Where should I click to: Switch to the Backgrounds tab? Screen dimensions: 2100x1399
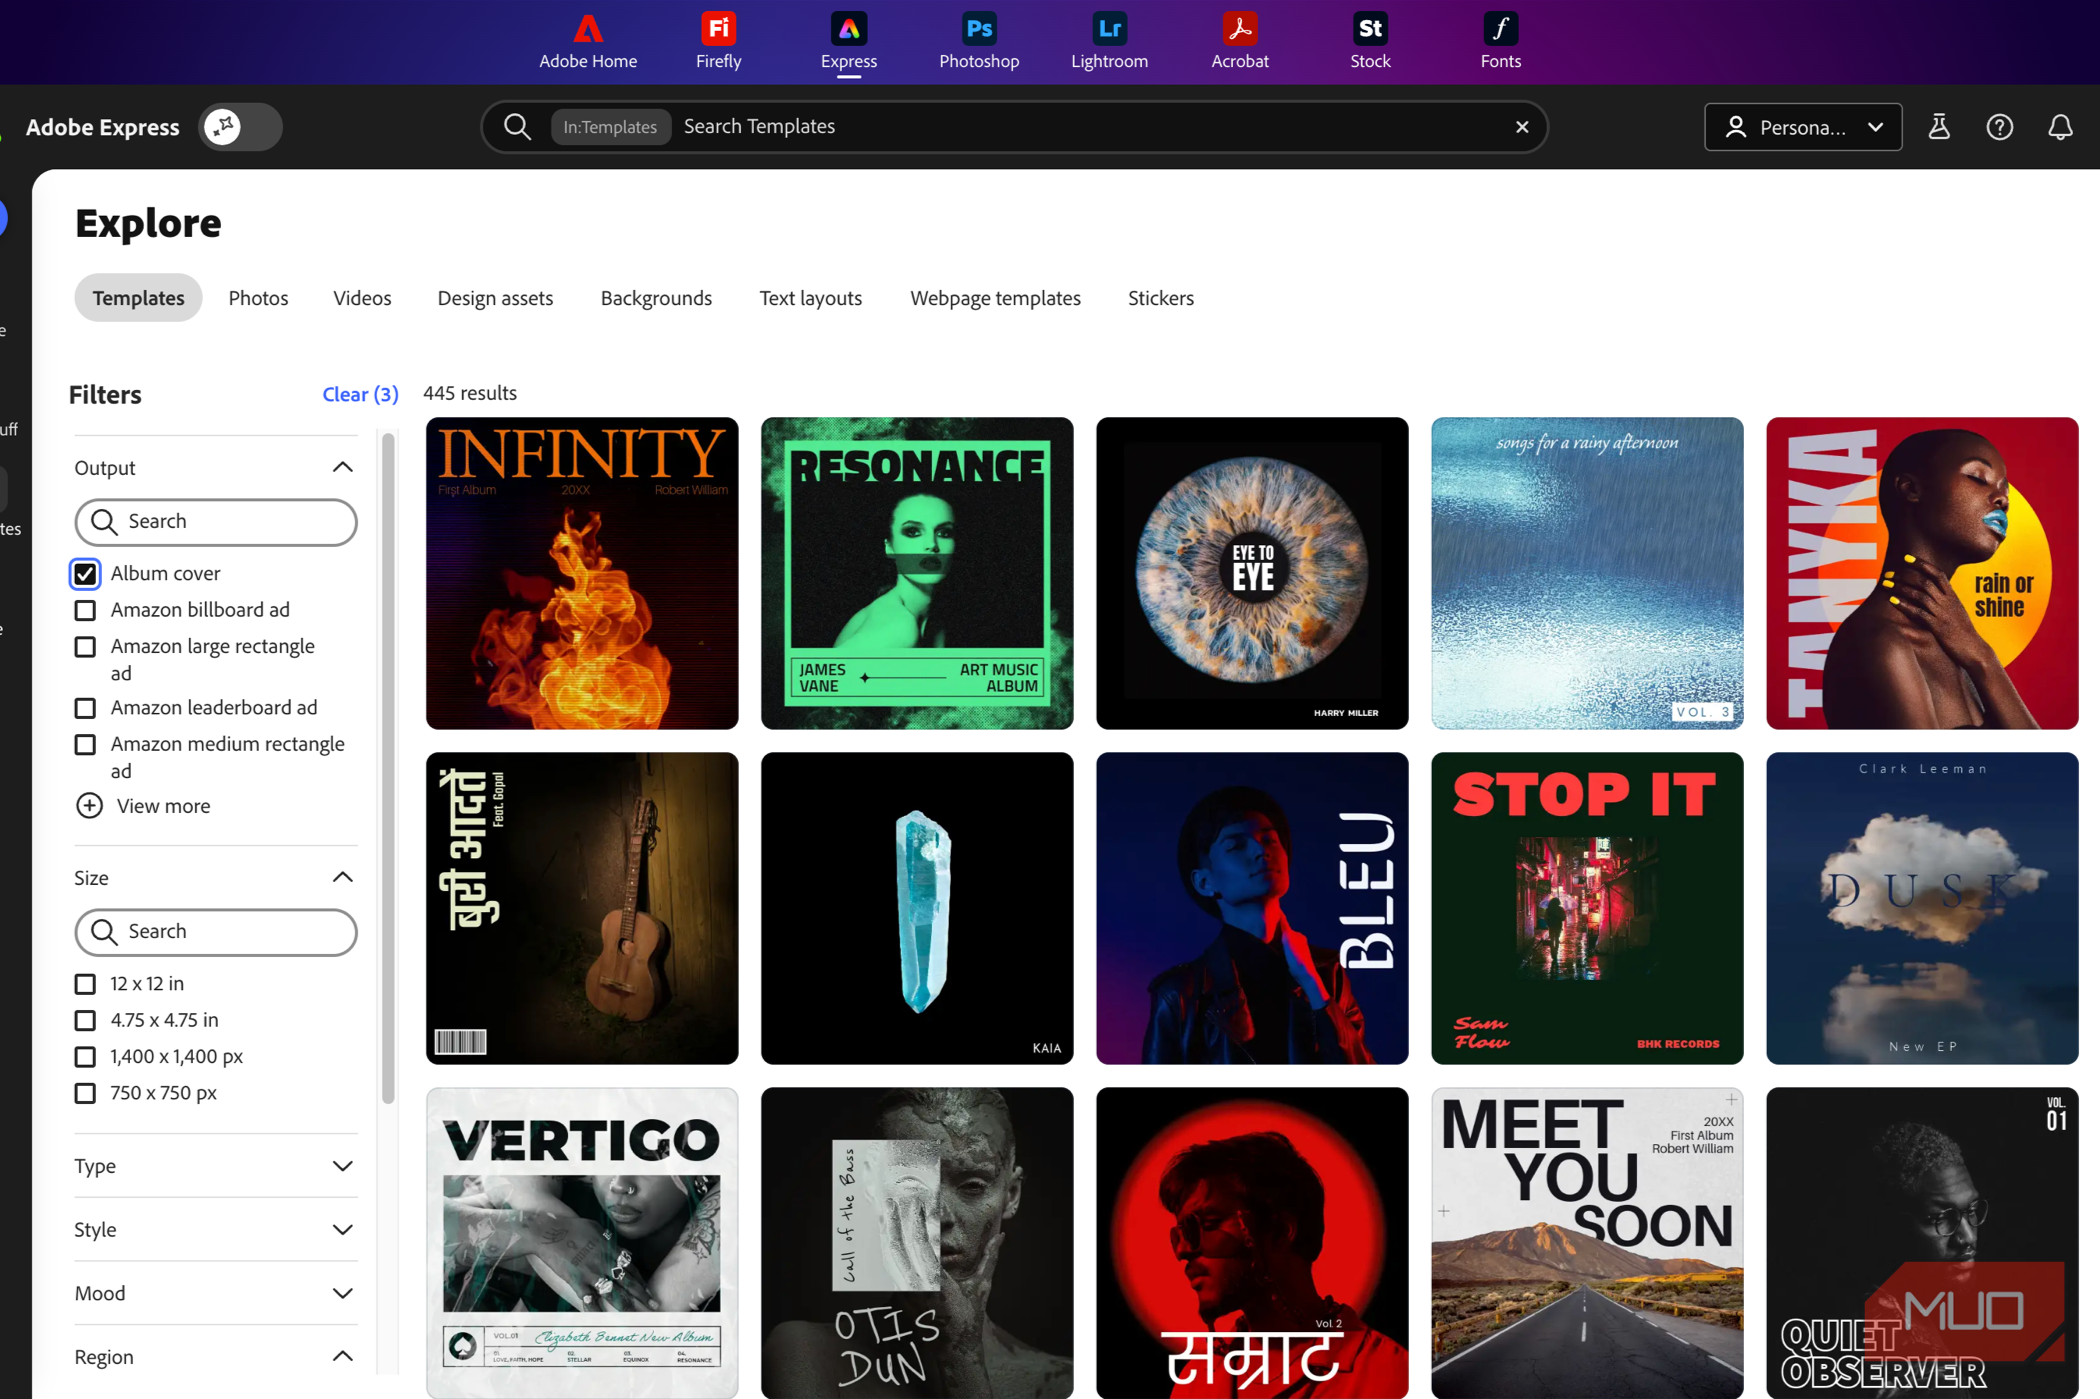pyautogui.click(x=656, y=298)
